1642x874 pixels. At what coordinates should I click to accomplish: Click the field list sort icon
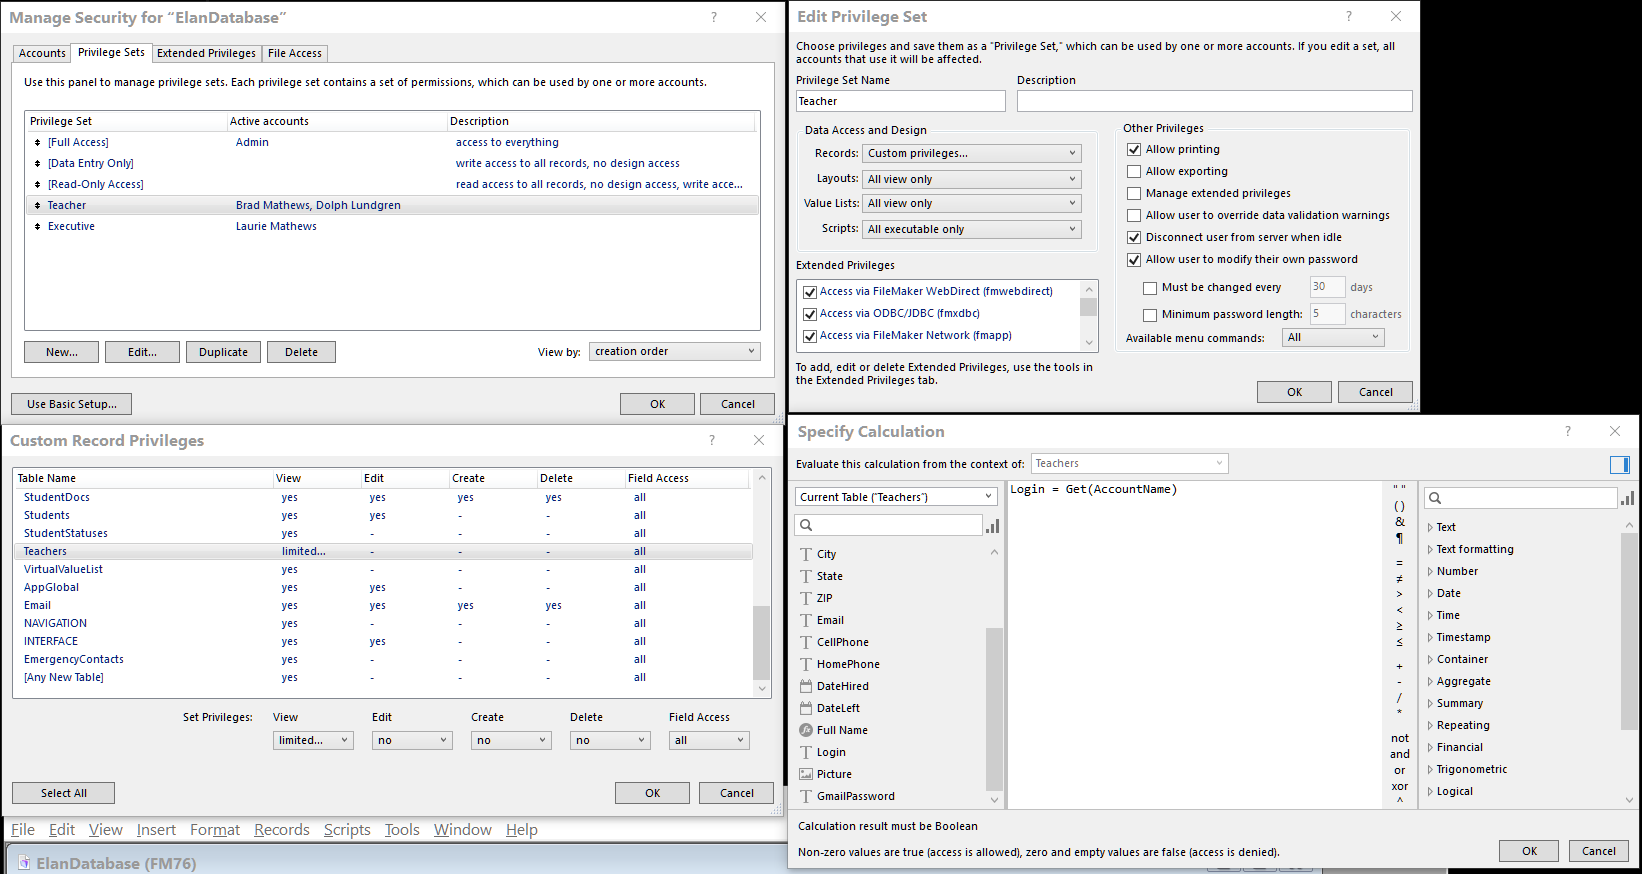click(x=992, y=526)
